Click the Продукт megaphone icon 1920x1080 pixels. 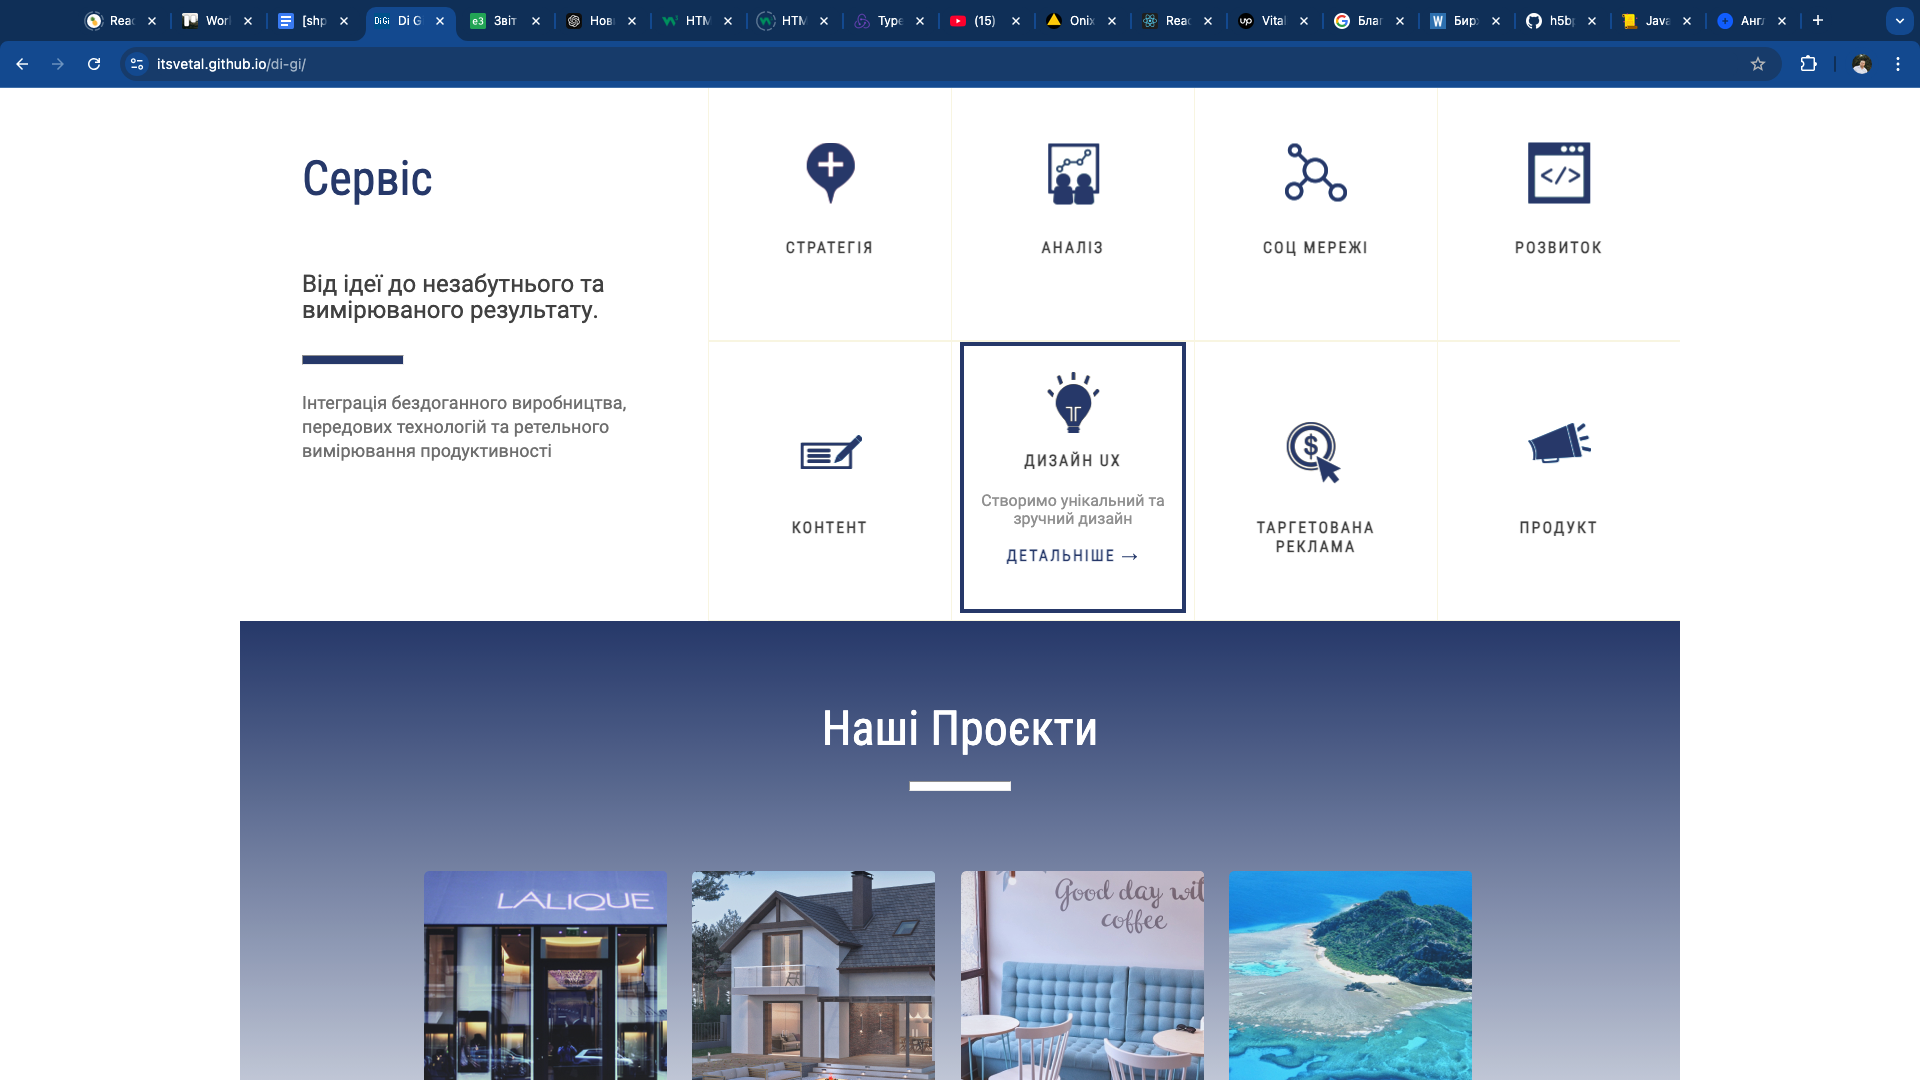(x=1559, y=443)
